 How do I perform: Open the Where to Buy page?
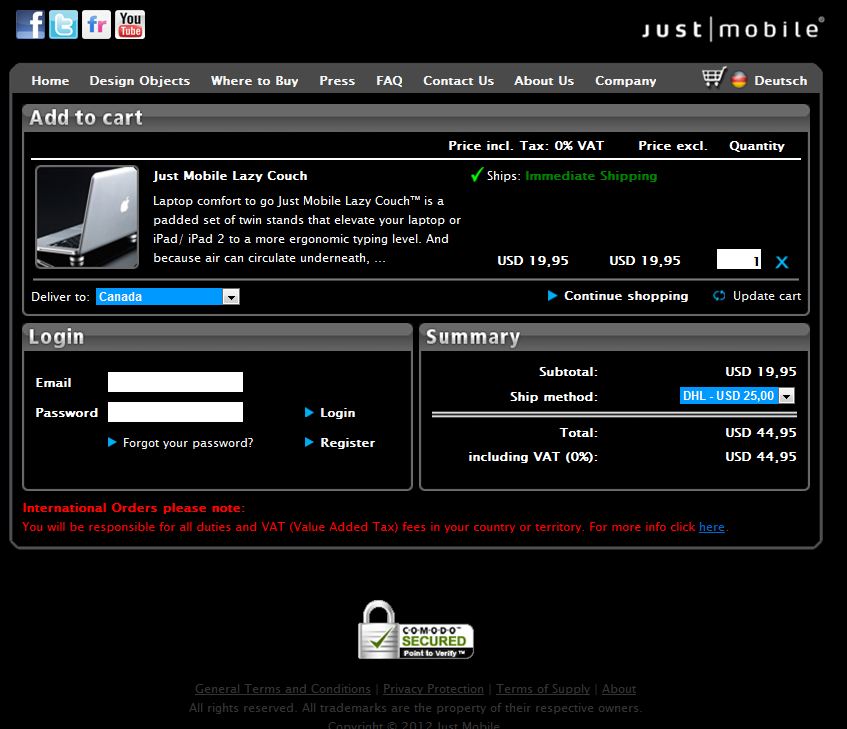(254, 81)
